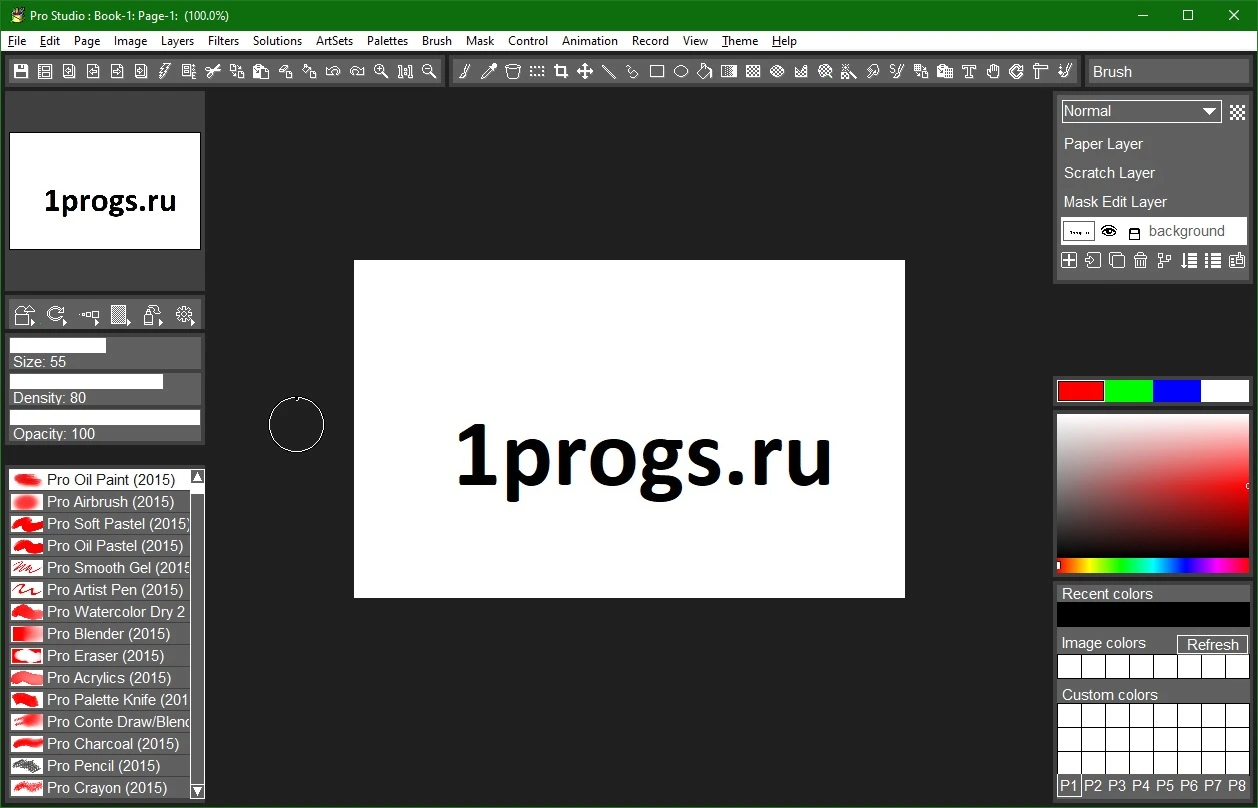The height and width of the screenshot is (808, 1258).
Task: Select the ellipse shape tool
Action: pos(681,71)
